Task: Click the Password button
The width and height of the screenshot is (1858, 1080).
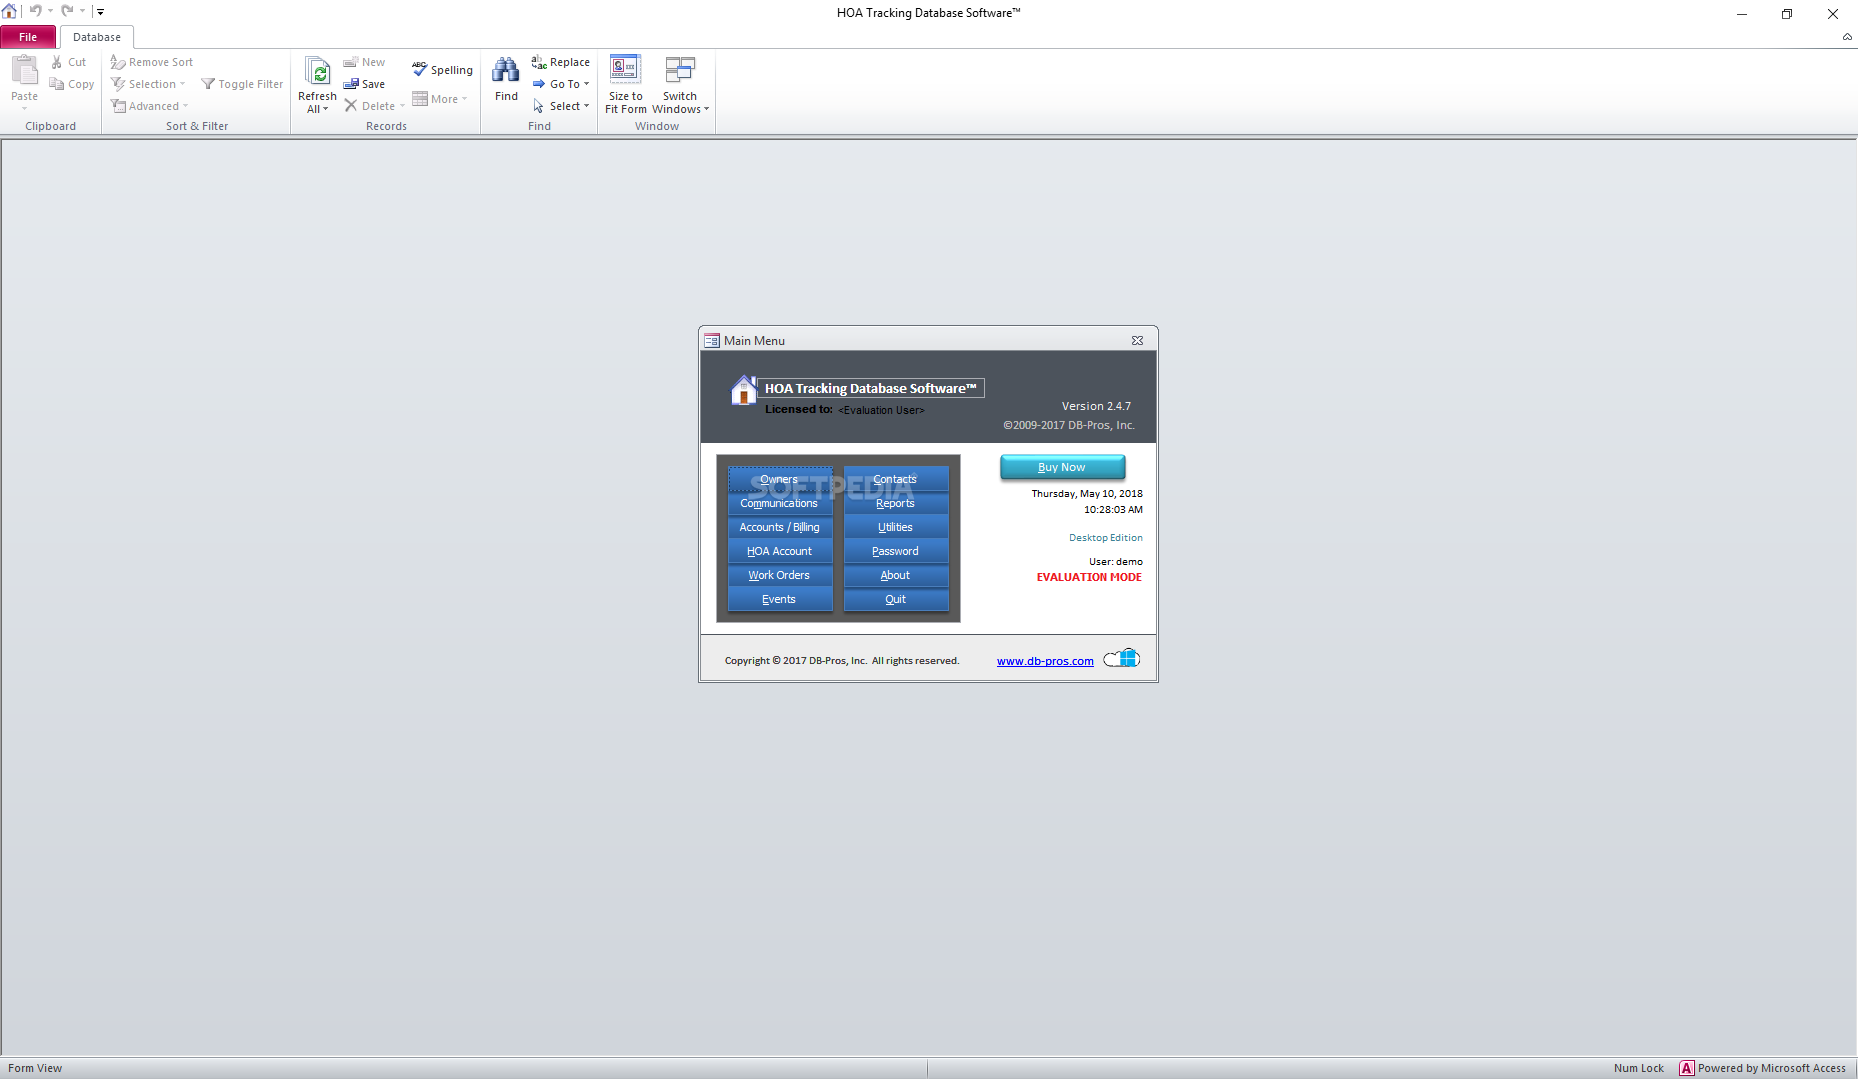Action: (x=895, y=551)
